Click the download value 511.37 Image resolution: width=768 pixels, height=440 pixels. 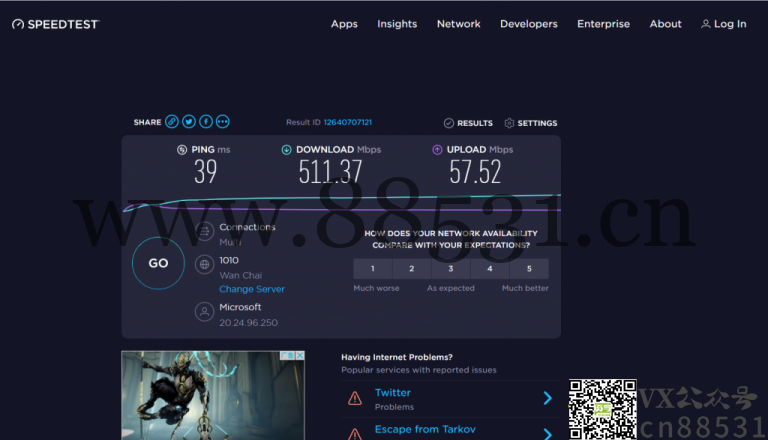coord(331,172)
